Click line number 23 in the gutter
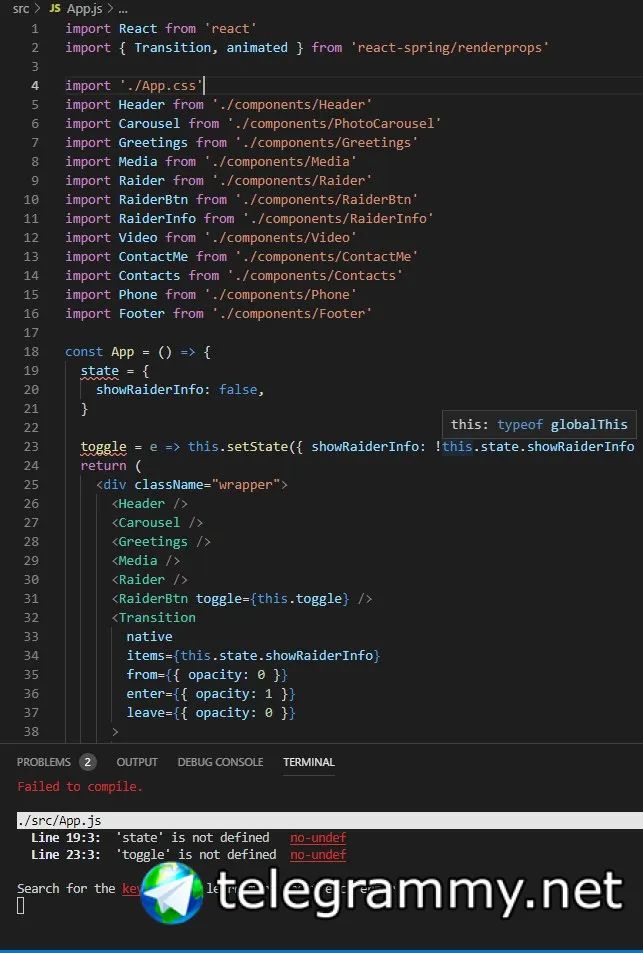The height and width of the screenshot is (953, 643). coord(31,447)
